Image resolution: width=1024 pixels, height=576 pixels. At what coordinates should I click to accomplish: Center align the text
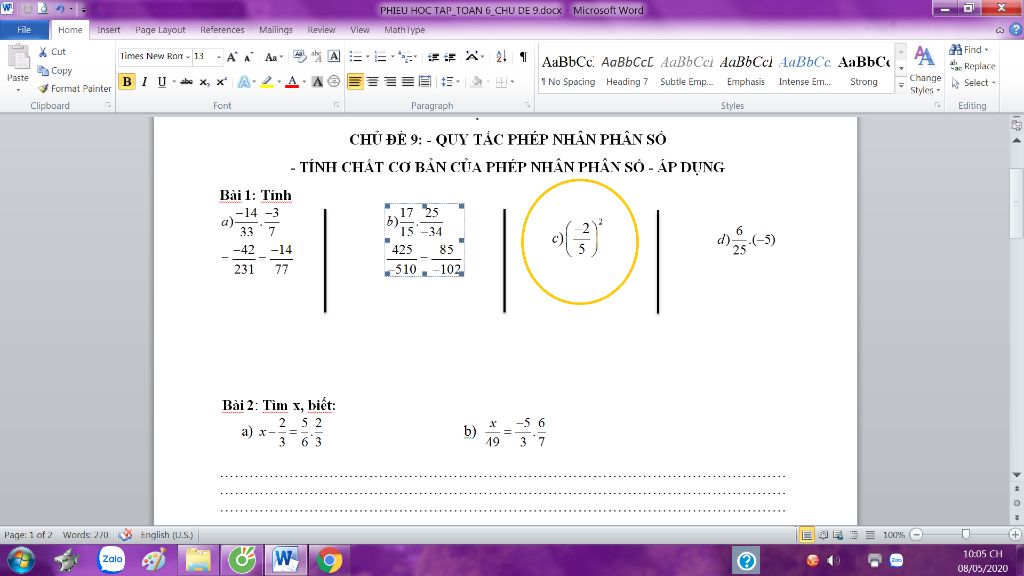pyautogui.click(x=372, y=82)
